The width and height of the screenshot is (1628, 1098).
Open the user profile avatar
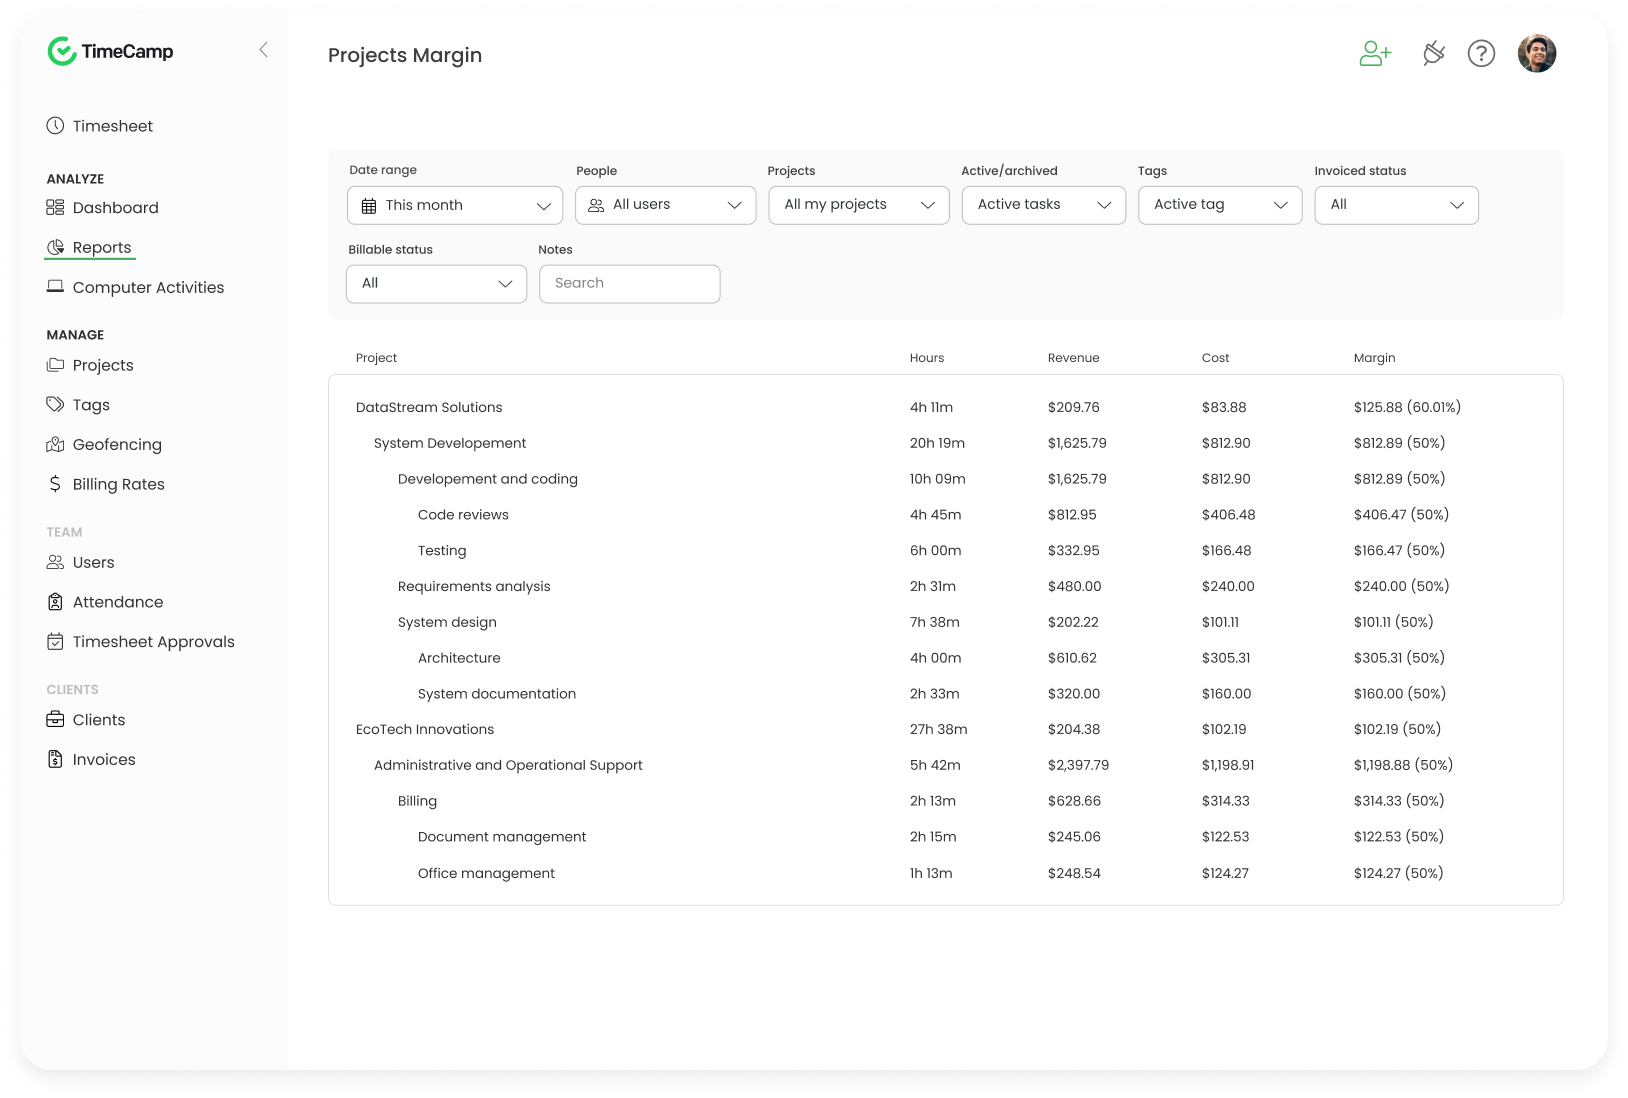1537,54
